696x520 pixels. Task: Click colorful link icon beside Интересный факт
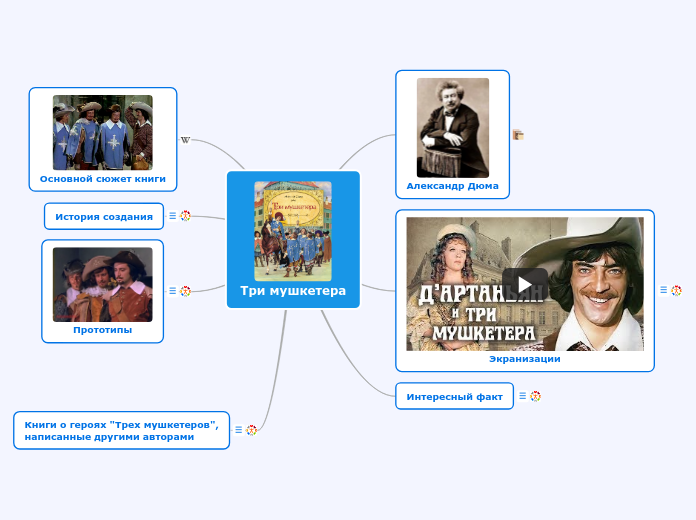(535, 396)
